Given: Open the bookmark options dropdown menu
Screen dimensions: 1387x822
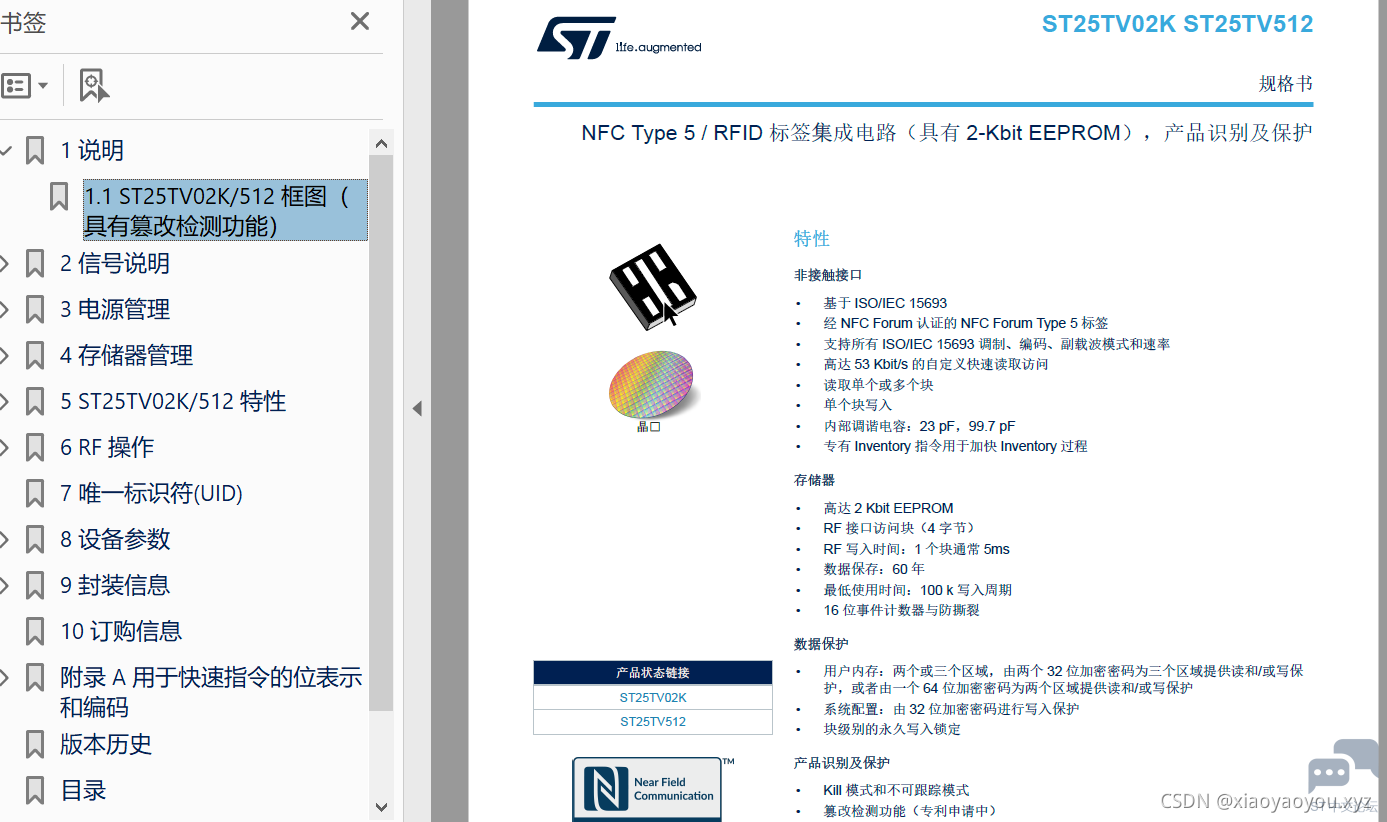Looking at the screenshot, I should click(x=26, y=86).
